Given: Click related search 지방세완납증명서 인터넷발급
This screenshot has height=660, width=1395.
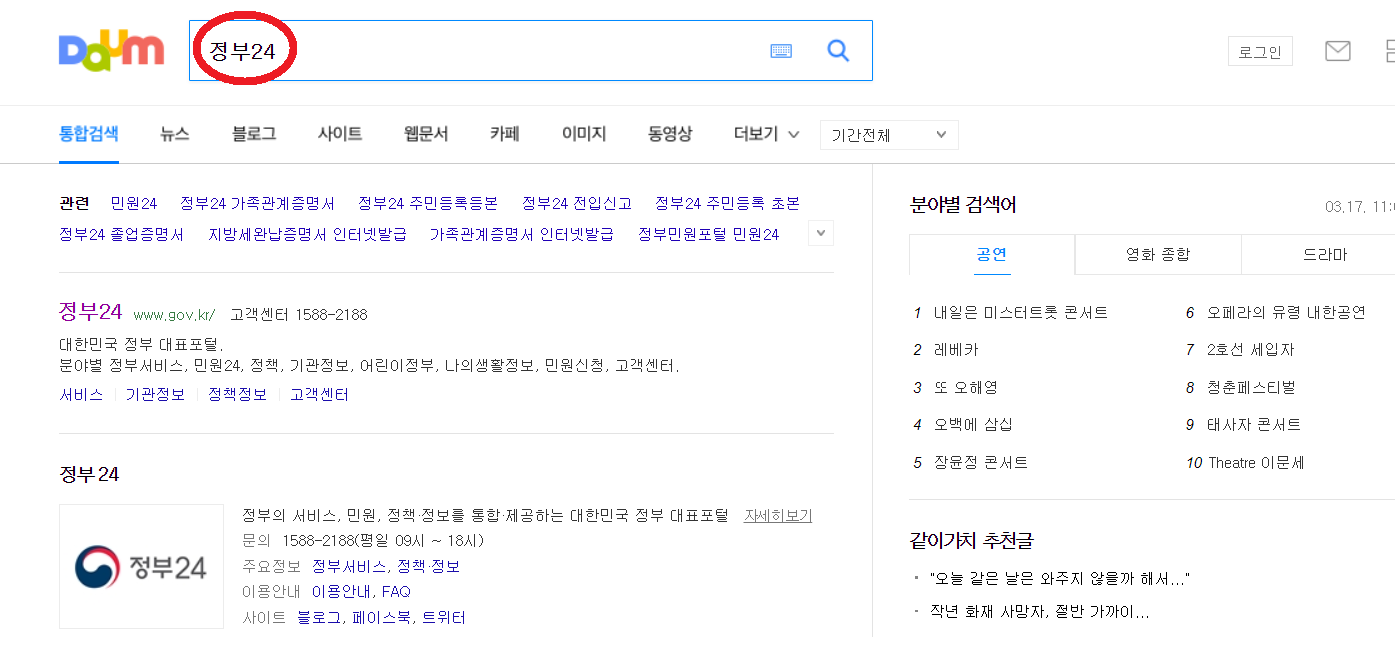Looking at the screenshot, I should [307, 234].
